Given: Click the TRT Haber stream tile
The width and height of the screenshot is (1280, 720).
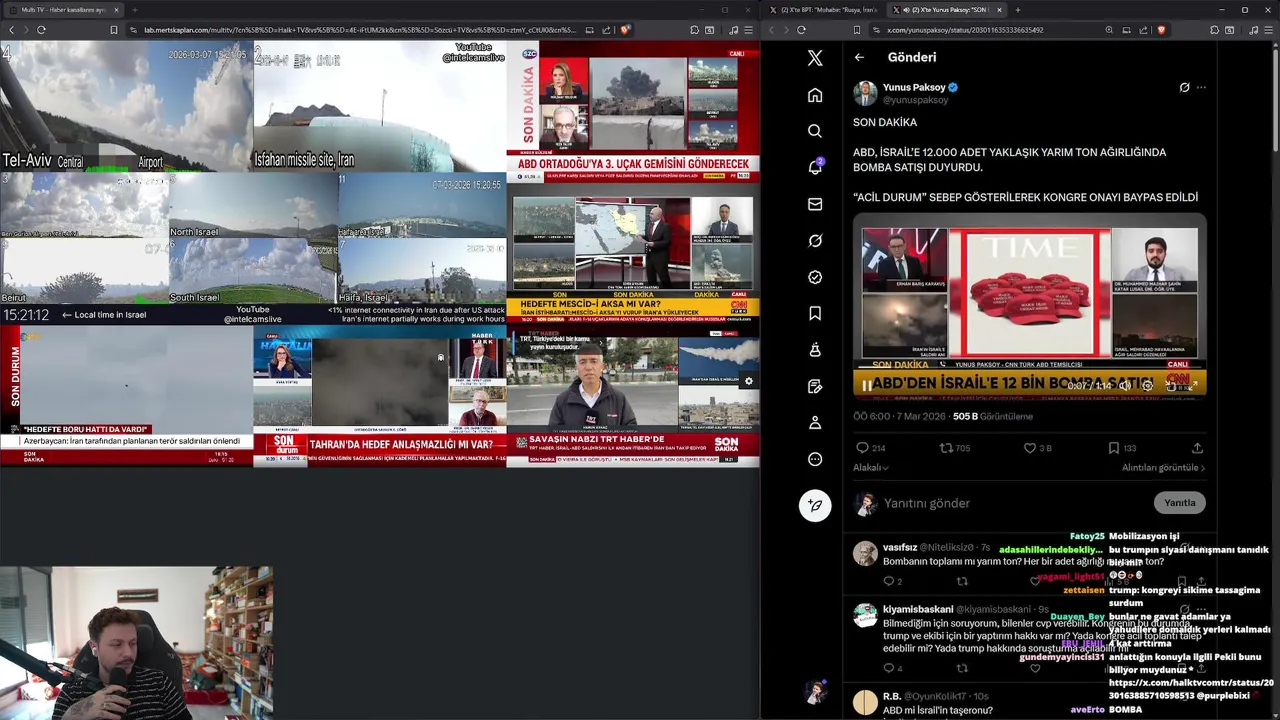Looking at the screenshot, I should click(633, 396).
